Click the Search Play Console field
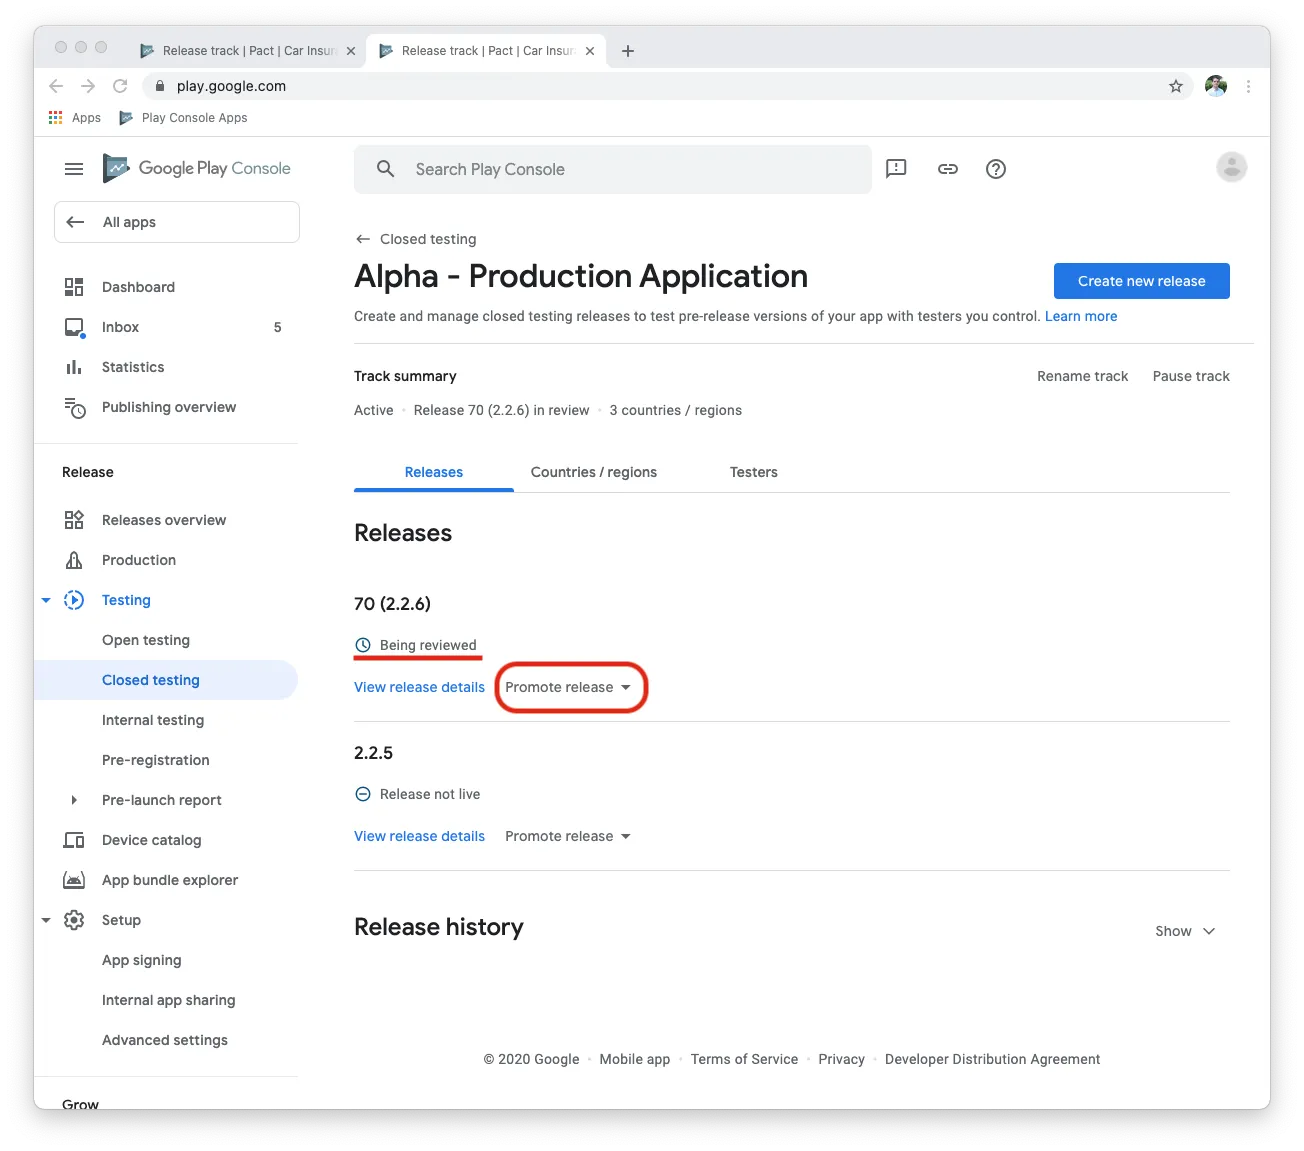 tap(612, 169)
